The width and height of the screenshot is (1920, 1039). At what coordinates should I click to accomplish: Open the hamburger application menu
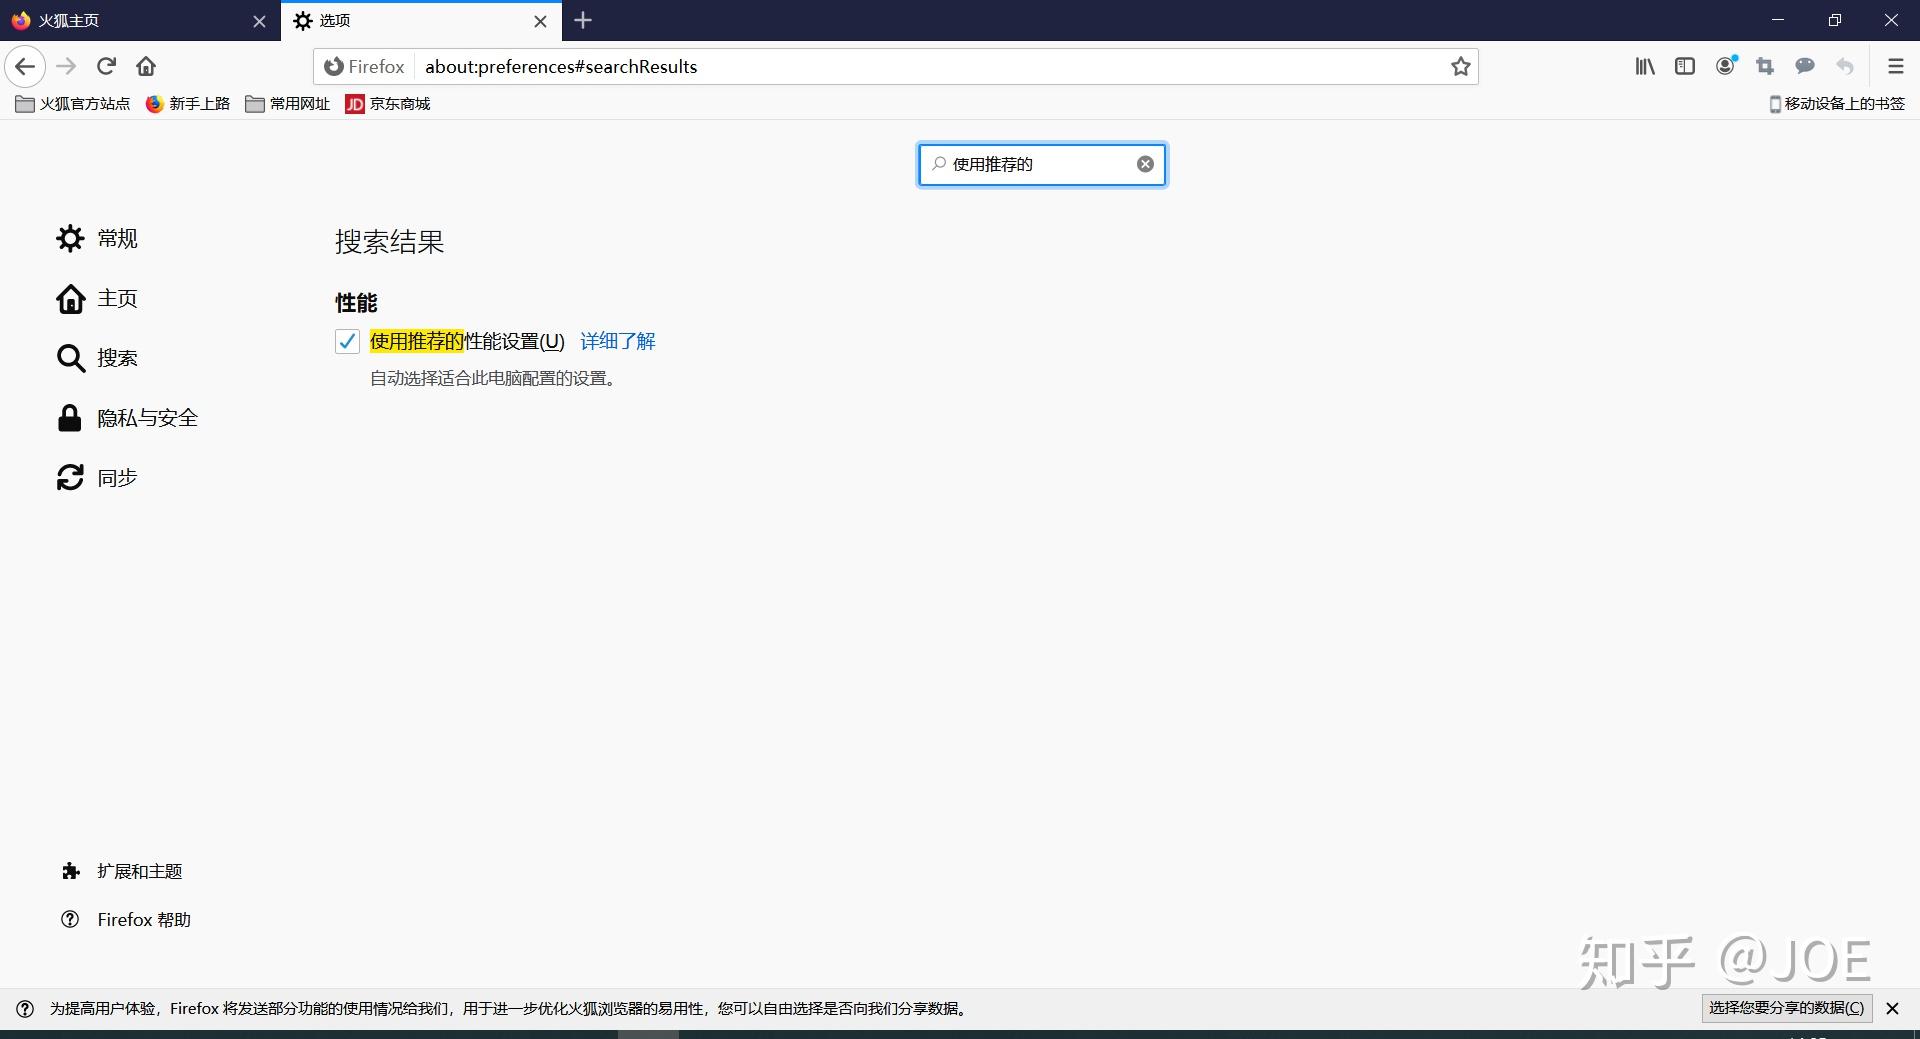(1895, 67)
